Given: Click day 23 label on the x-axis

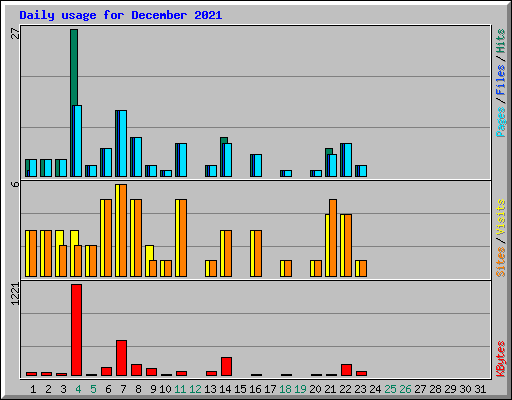Looking at the screenshot, I should 360,389.
